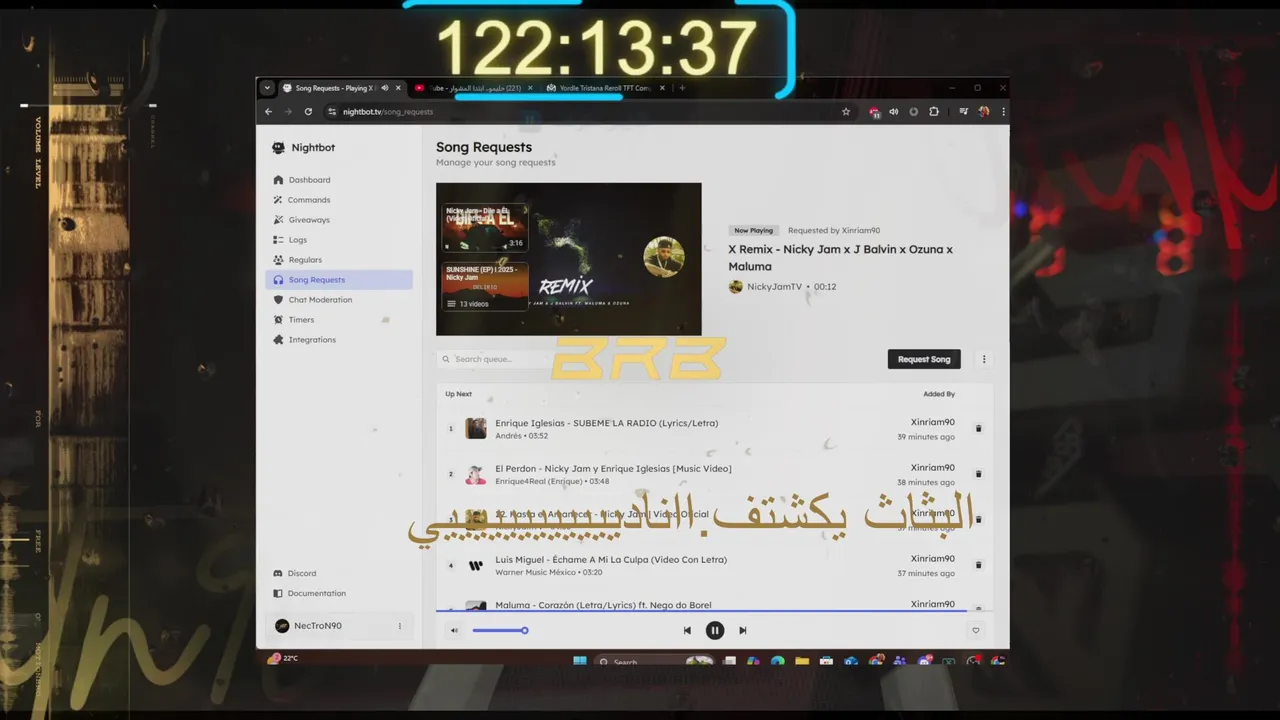Open the Dashboard page in the sidebar
1280x720 pixels.
pos(339,180)
